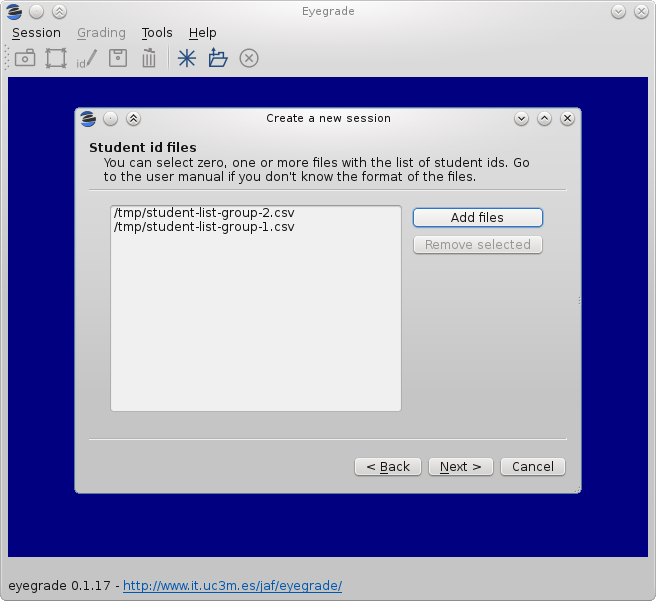Click the edit student id pencil icon
The image size is (656, 601).
[x=87, y=59]
